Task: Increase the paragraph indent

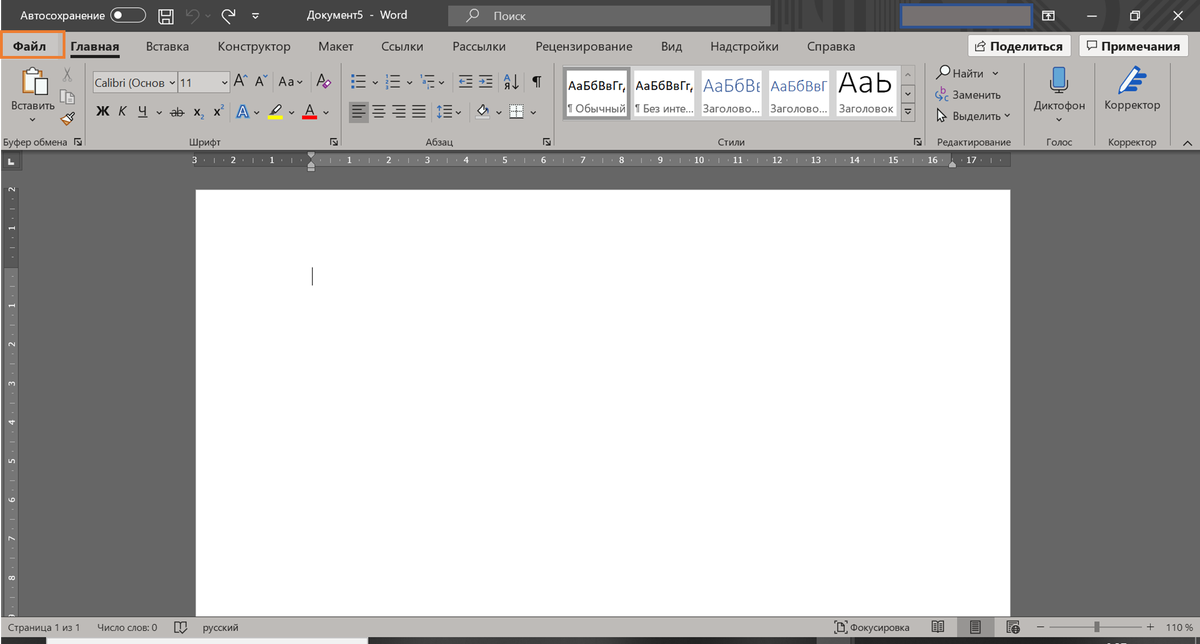Action: (485, 82)
